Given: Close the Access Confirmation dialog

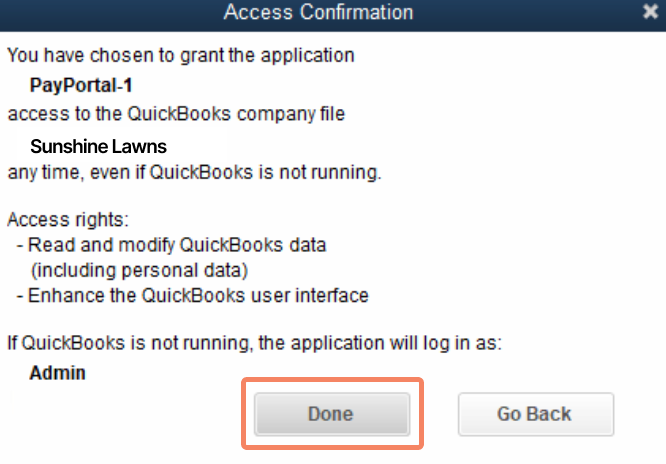Looking at the screenshot, I should pos(650,11).
